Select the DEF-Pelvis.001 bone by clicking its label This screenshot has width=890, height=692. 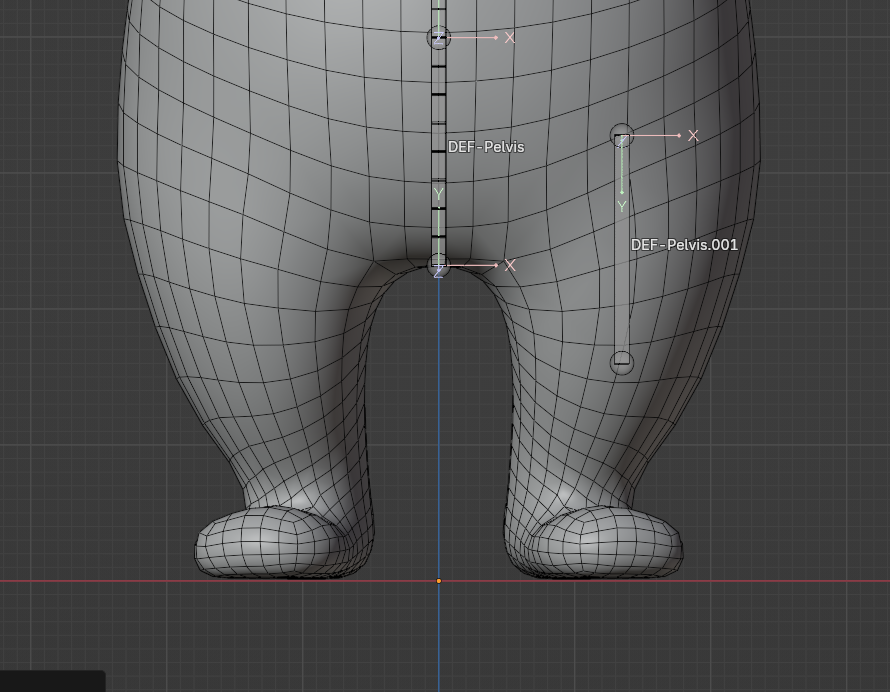[684, 244]
